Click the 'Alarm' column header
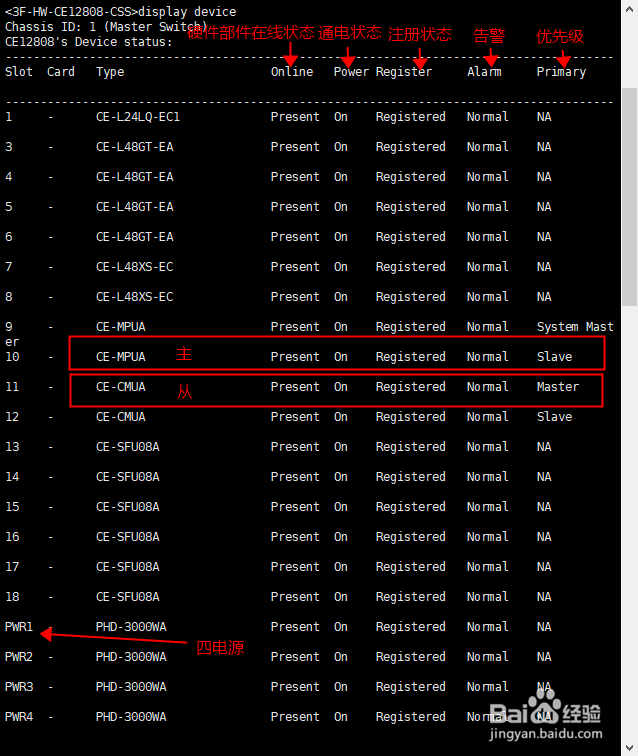 [484, 72]
